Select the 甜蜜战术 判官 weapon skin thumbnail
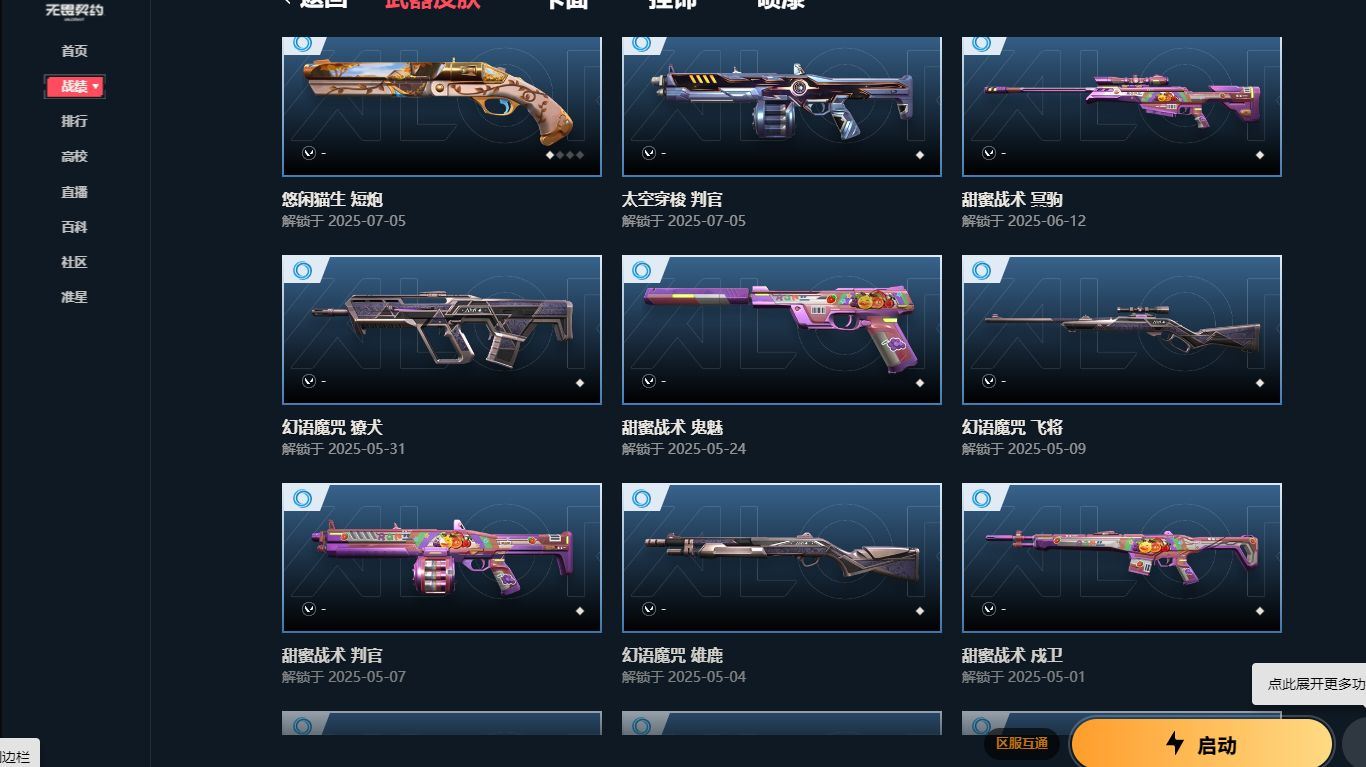 [442, 558]
